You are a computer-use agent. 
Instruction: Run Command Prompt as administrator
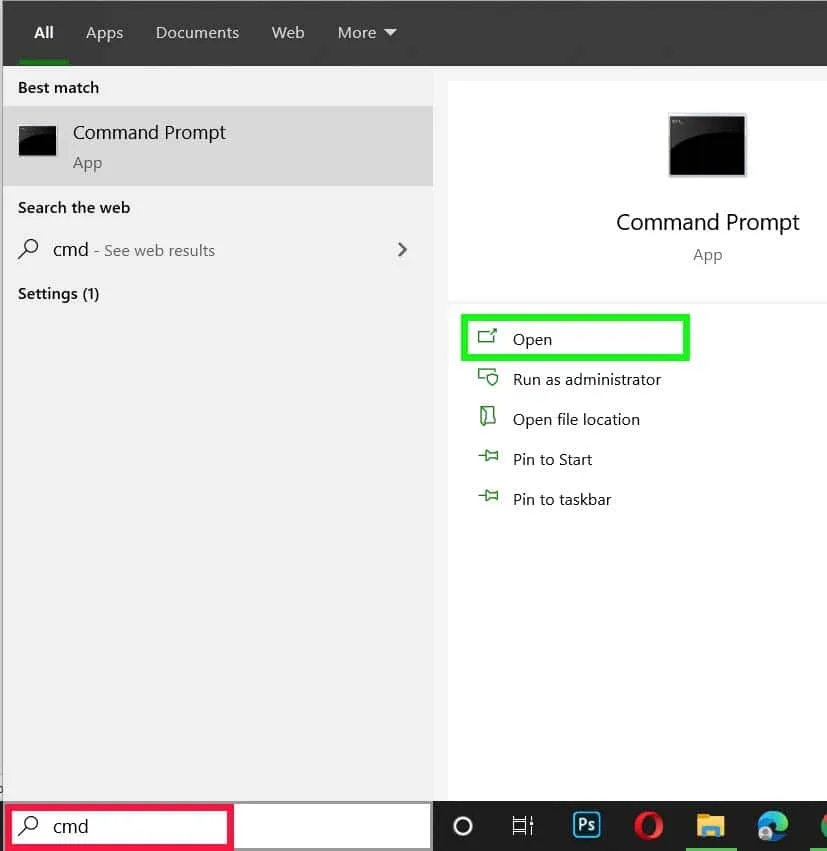585,379
